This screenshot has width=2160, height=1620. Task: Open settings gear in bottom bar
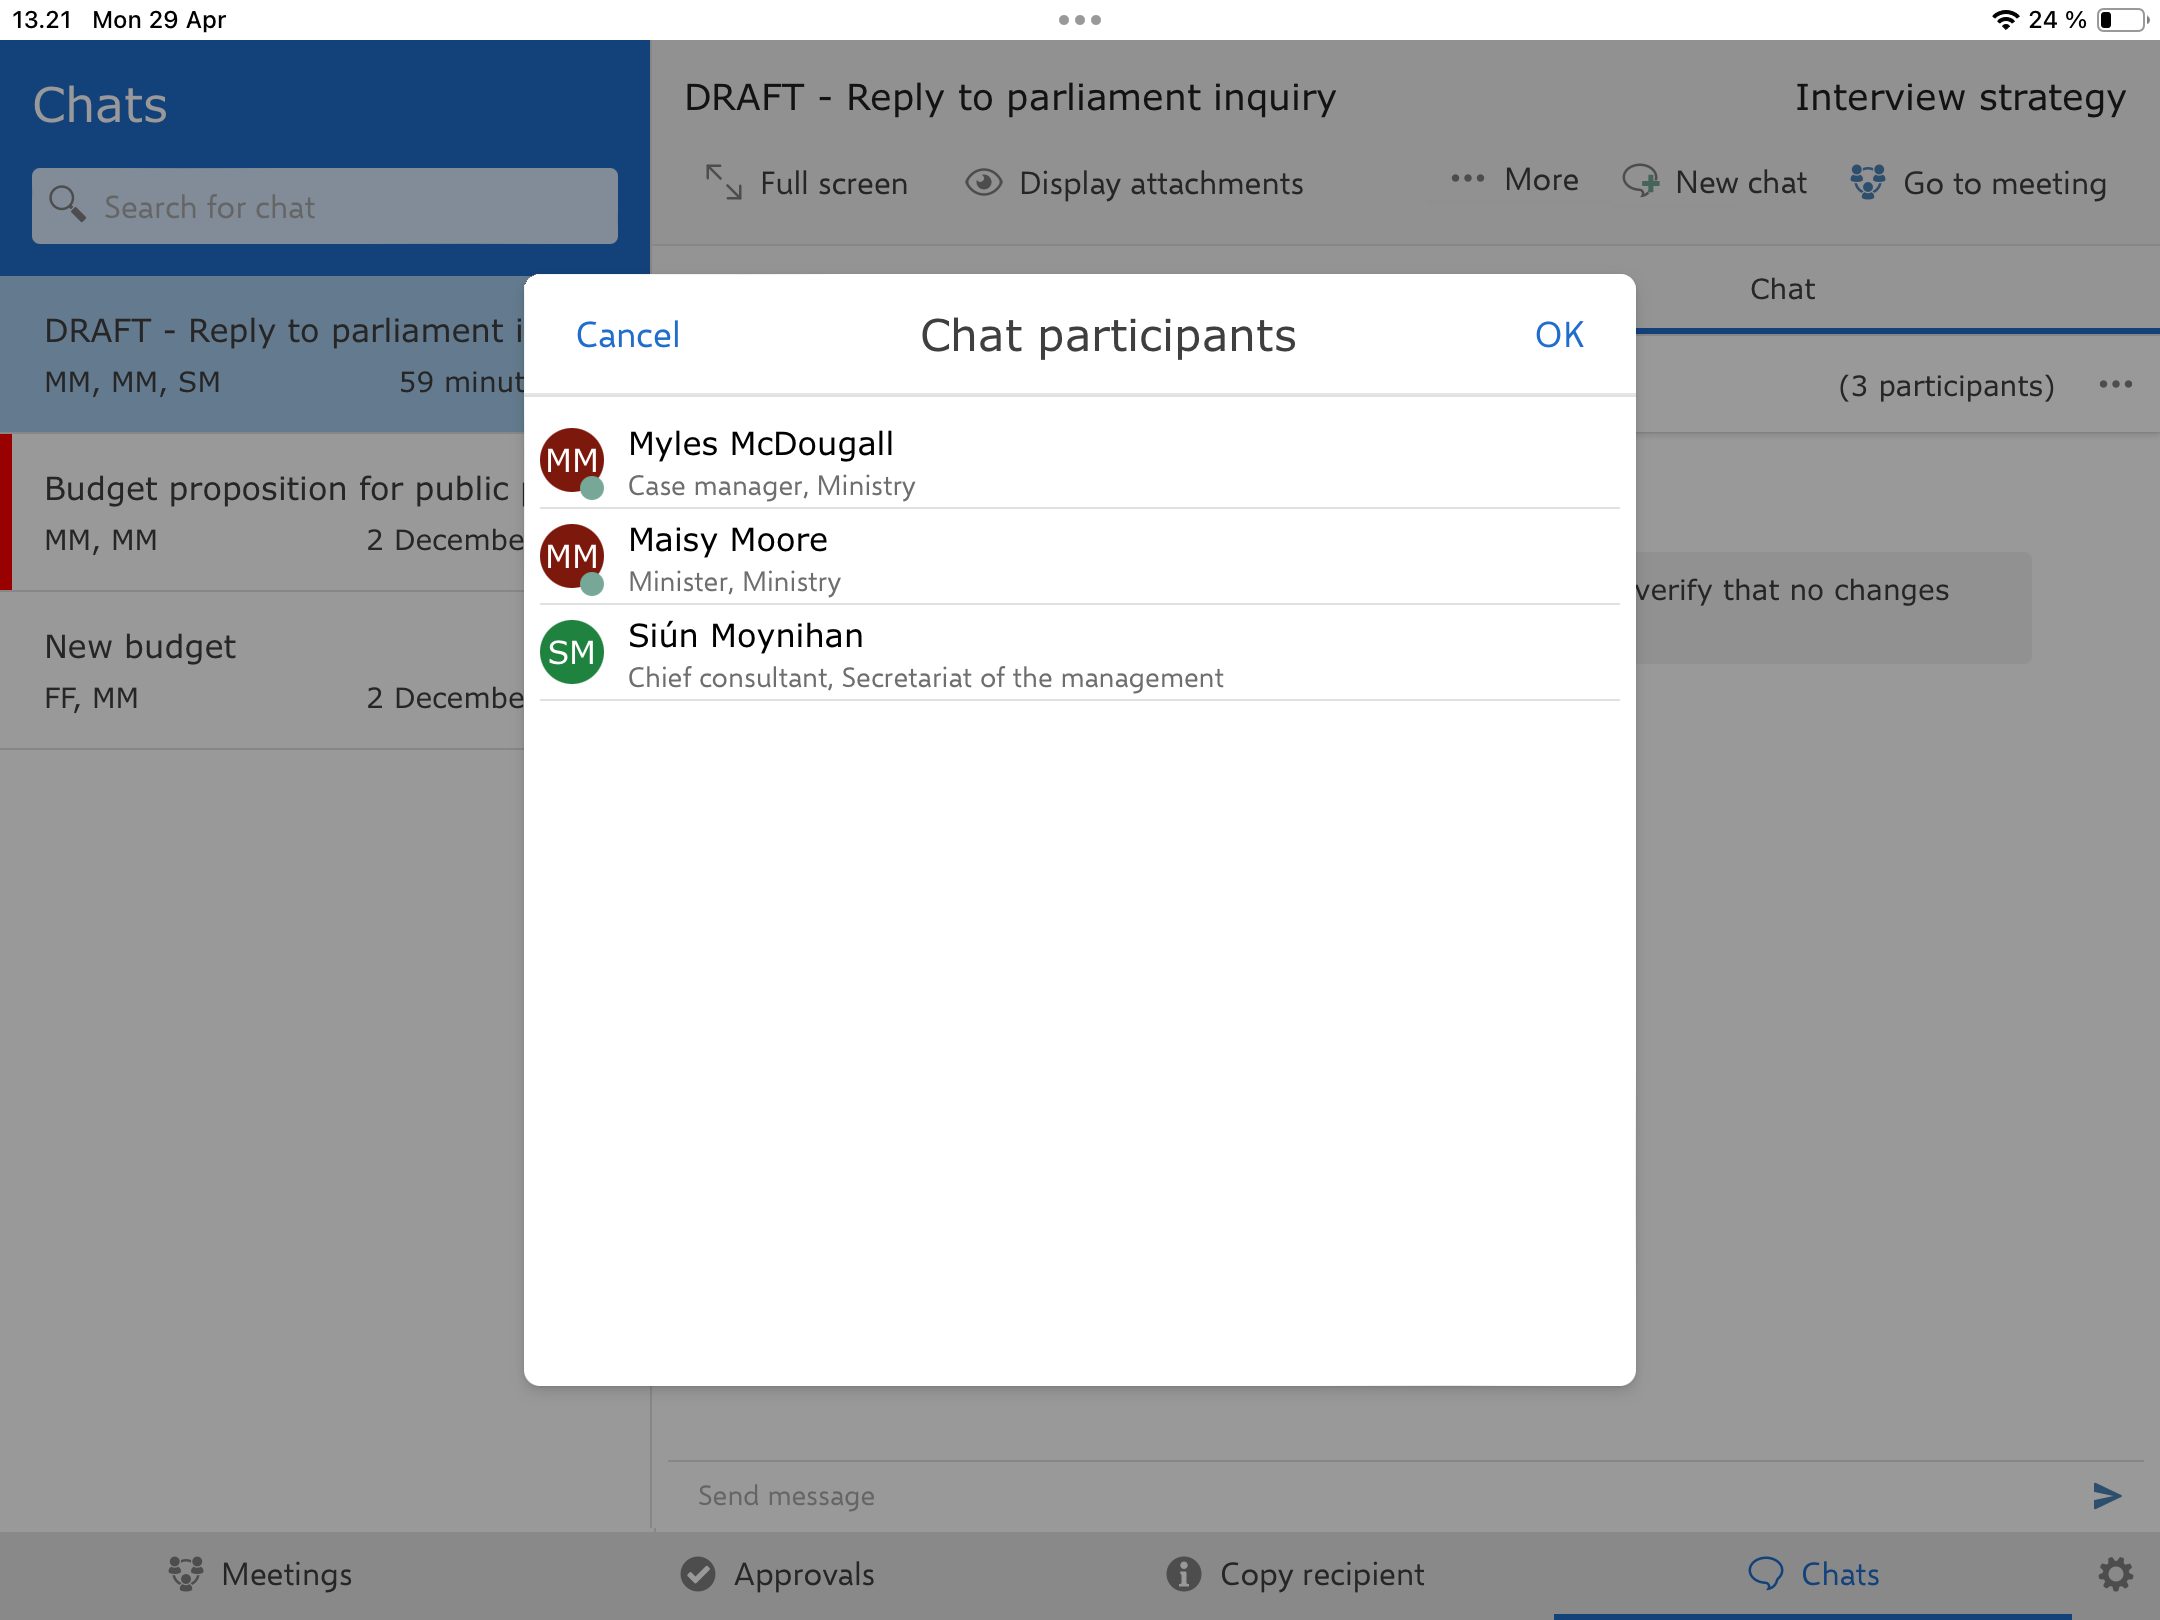[x=2115, y=1574]
